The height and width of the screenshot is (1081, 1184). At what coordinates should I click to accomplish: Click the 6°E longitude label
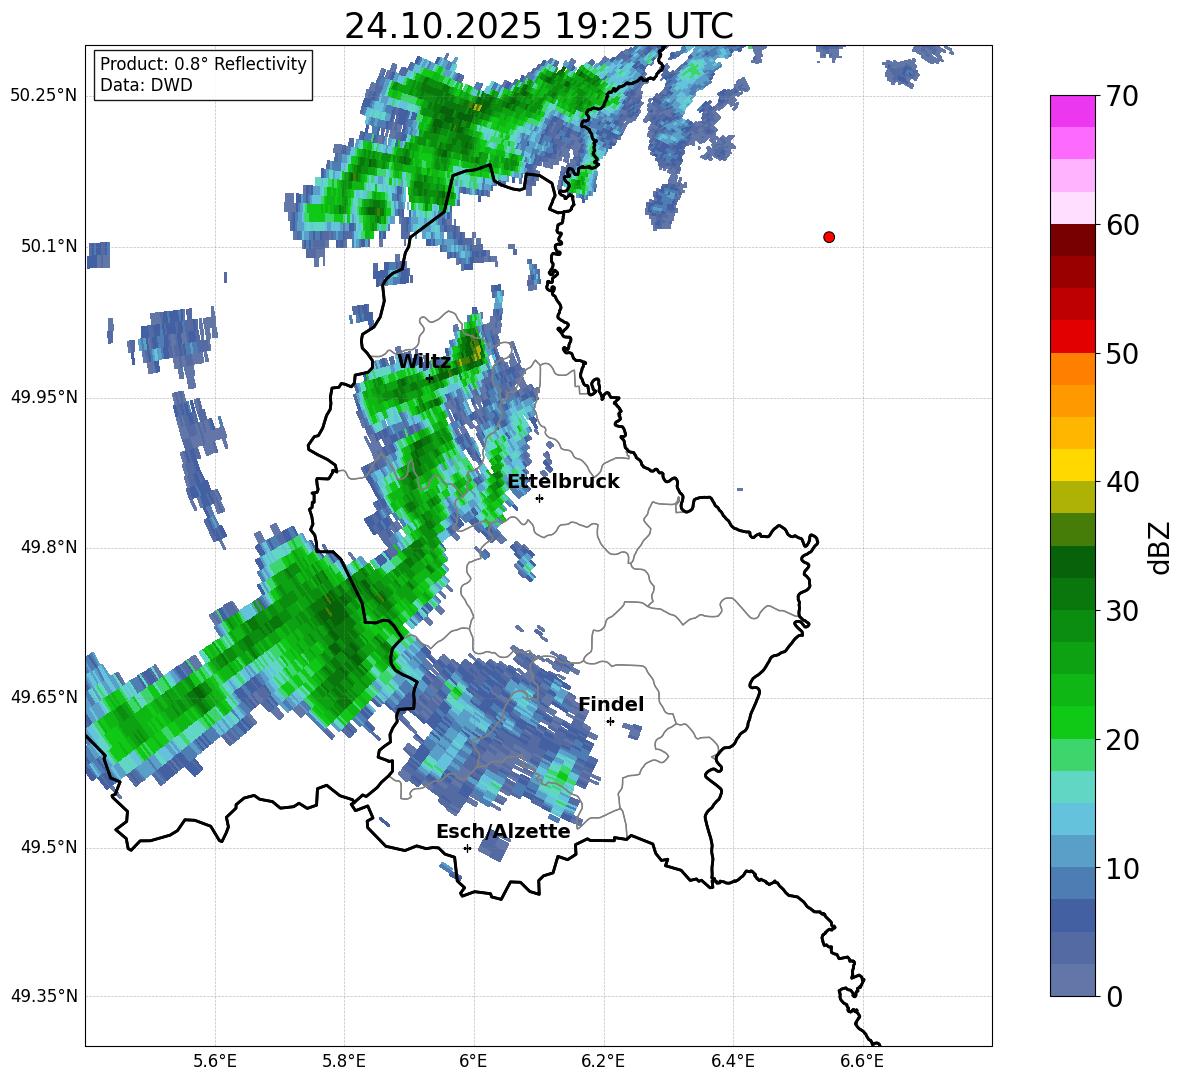pos(473,1061)
